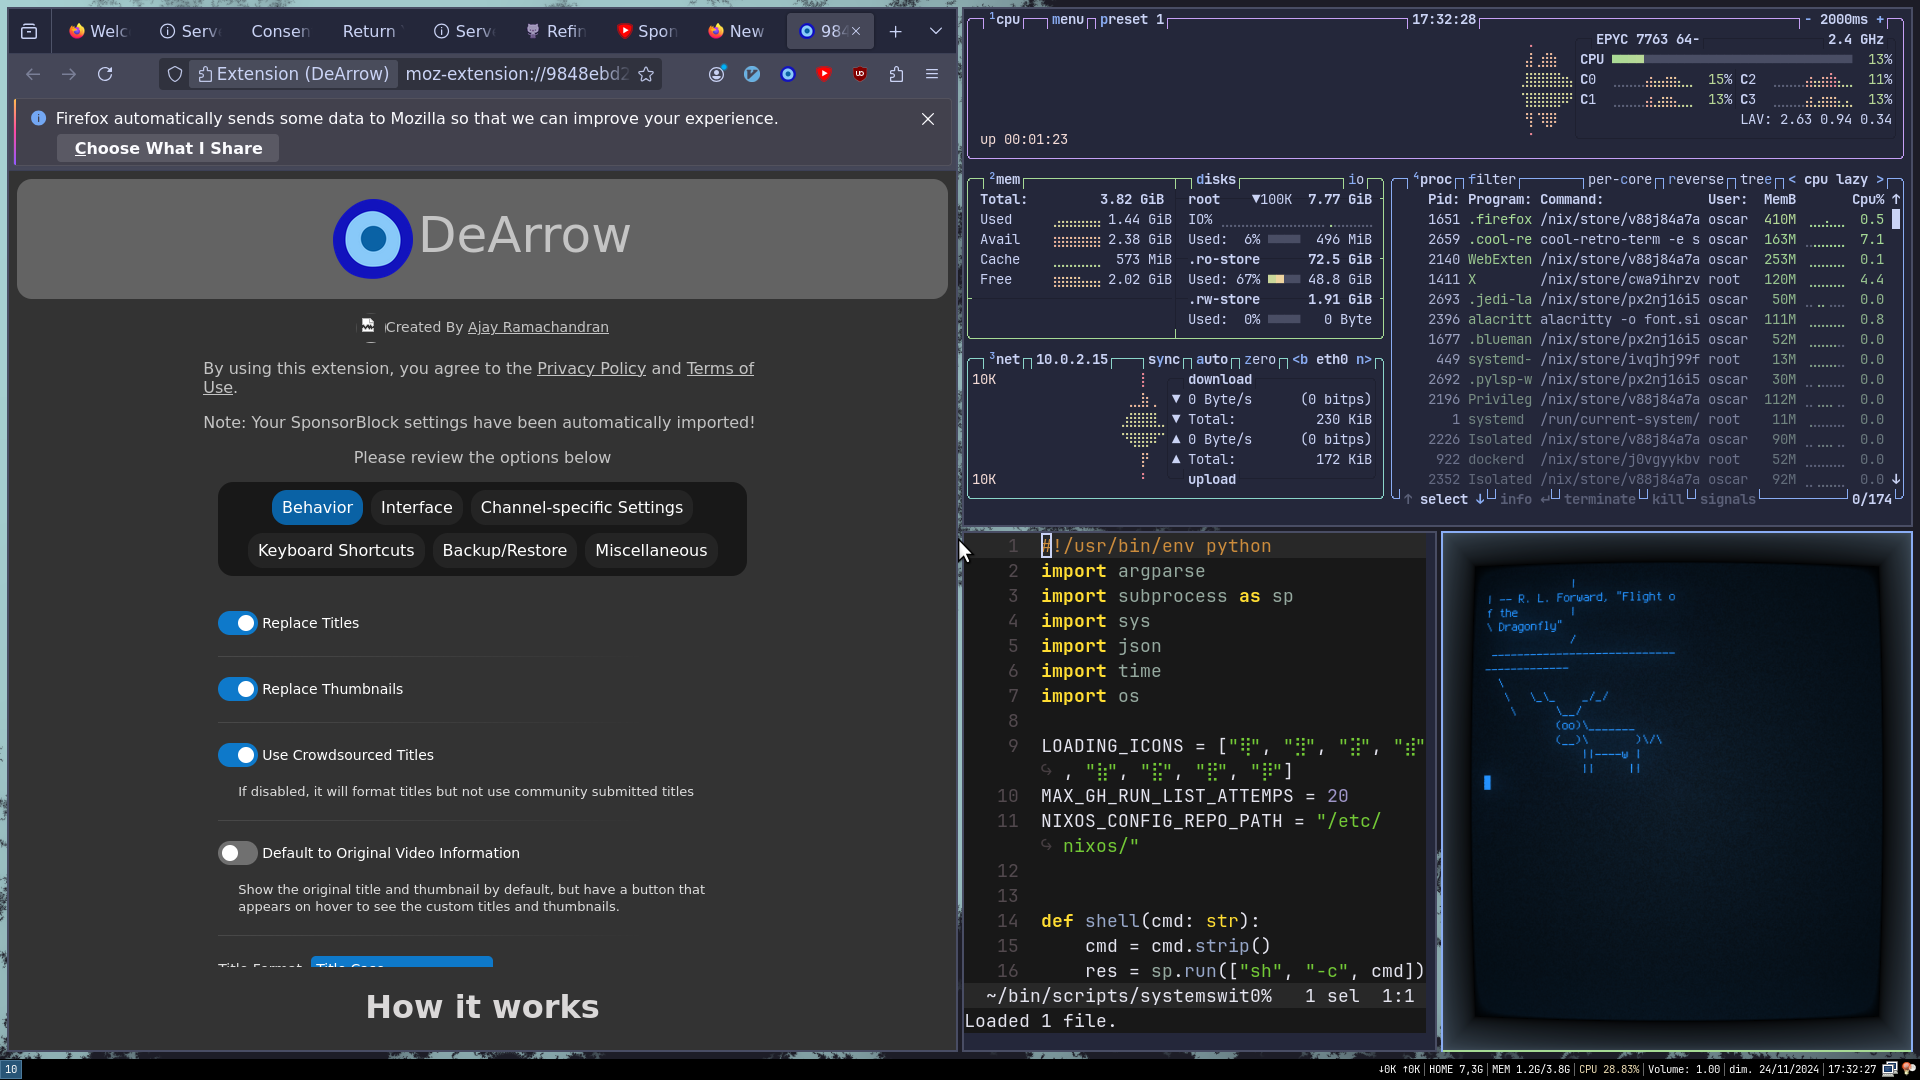1920x1080 pixels.
Task: Select the Interface options tab
Action: pyautogui.click(x=416, y=507)
